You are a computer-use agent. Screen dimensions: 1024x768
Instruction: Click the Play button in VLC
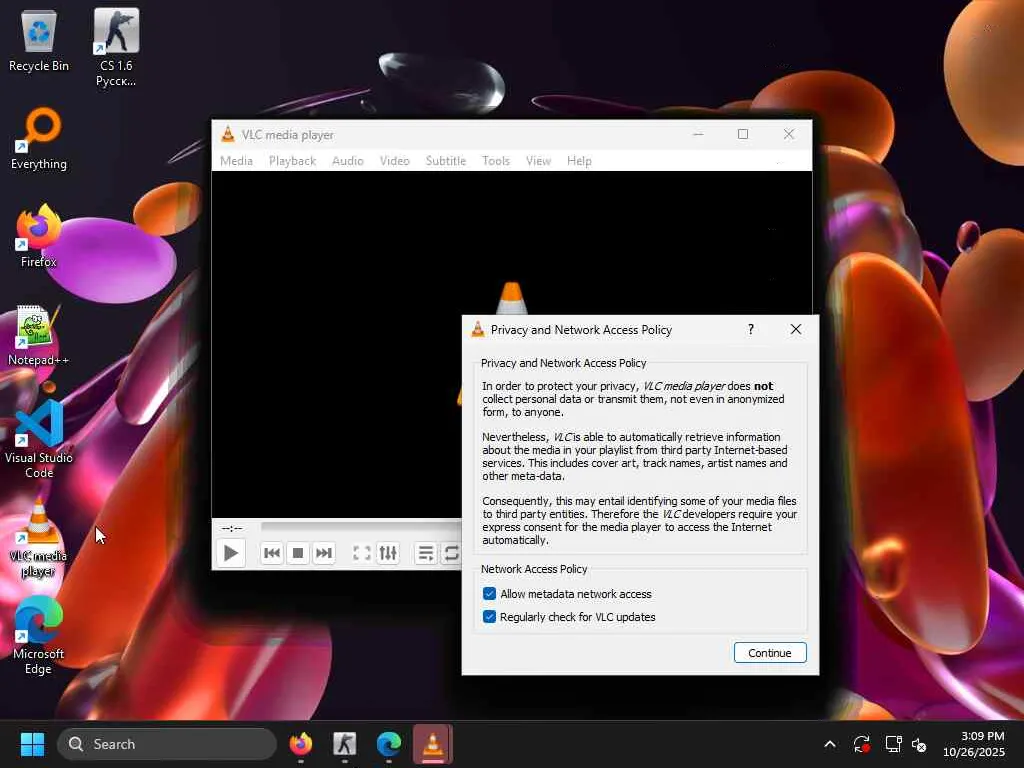pos(231,553)
